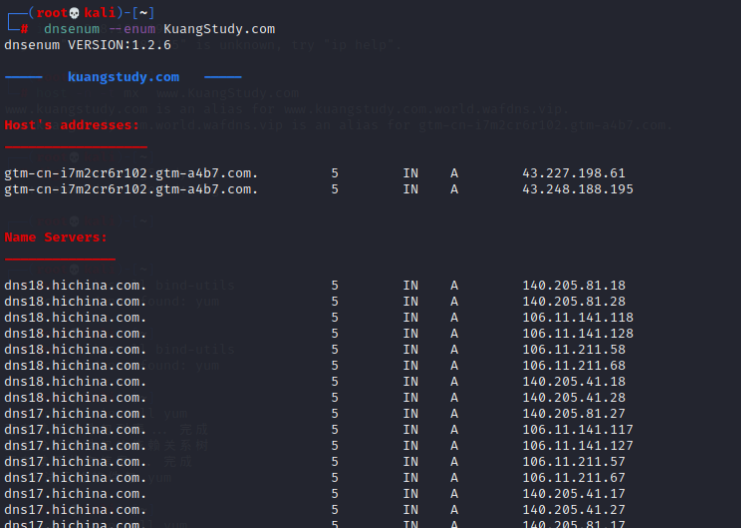
Task: Click IP address 106.11.141.118
Action: coord(577,318)
